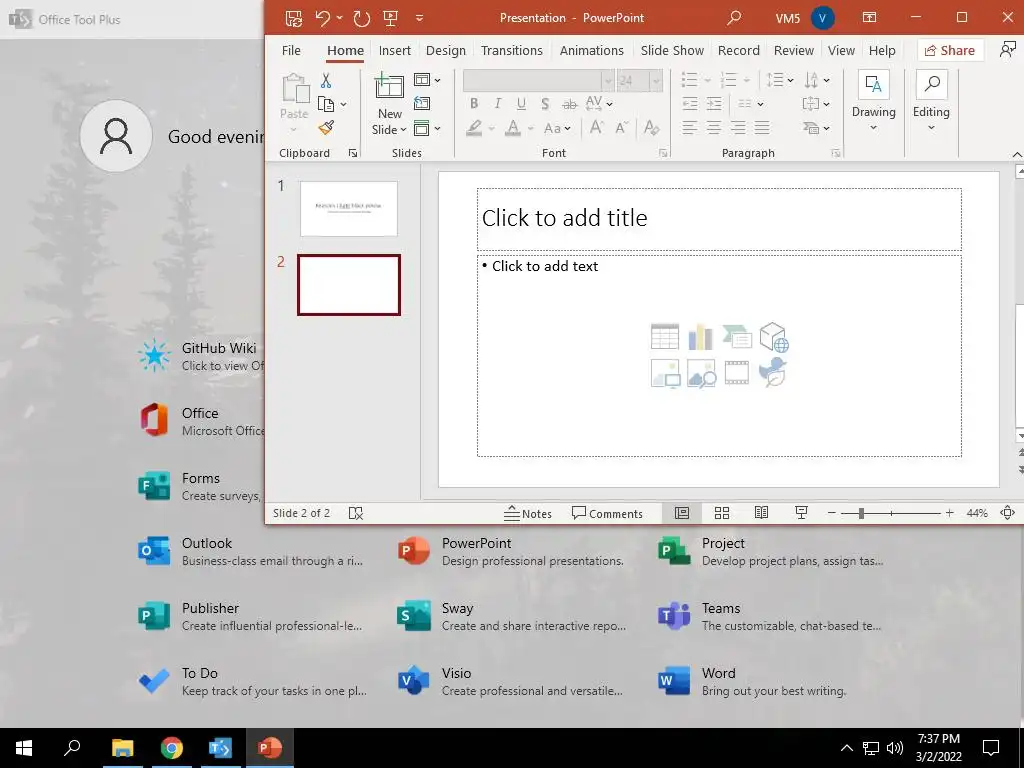Switch to Slide Sorter view
The width and height of the screenshot is (1024, 768).
point(722,513)
